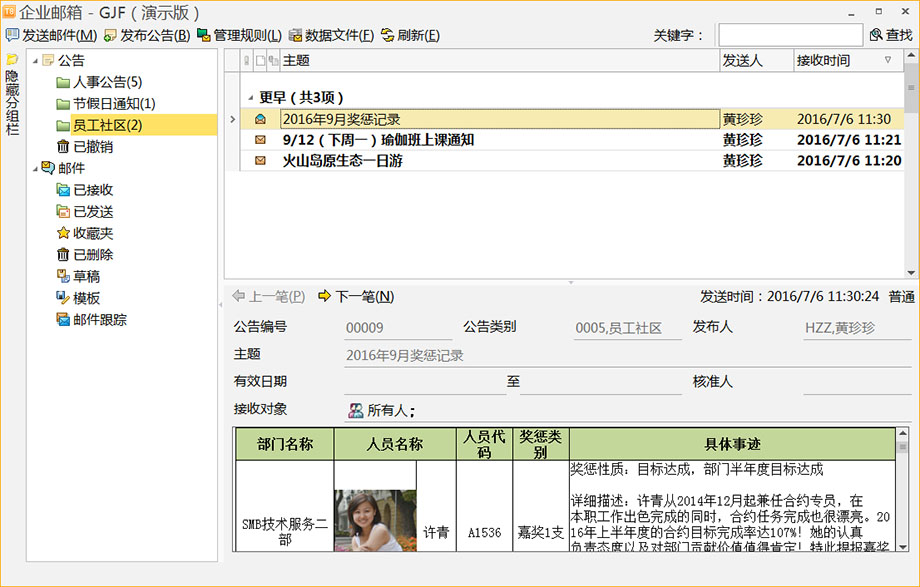Open 管理规则 (Manage Rules) in toolbar
The image size is (920, 587).
pos(239,35)
